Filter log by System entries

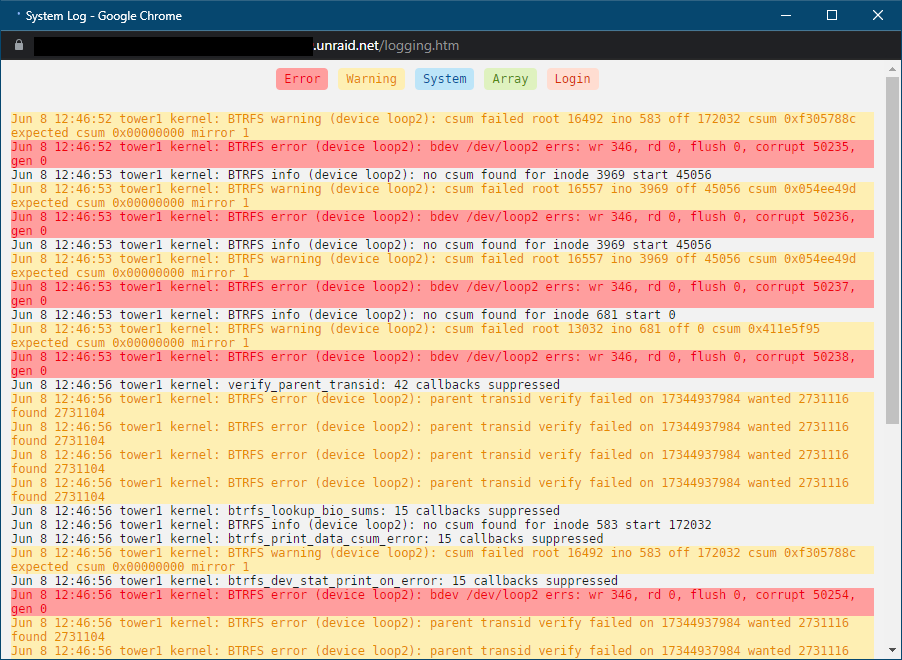444,79
